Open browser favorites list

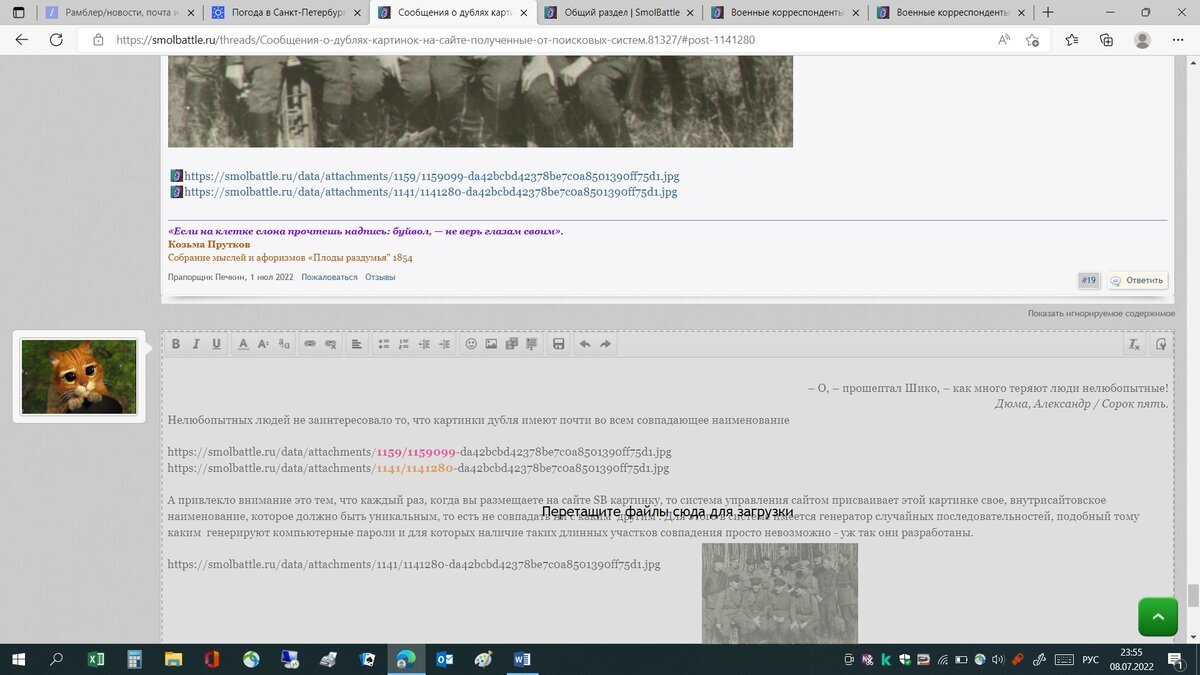[x=1072, y=40]
